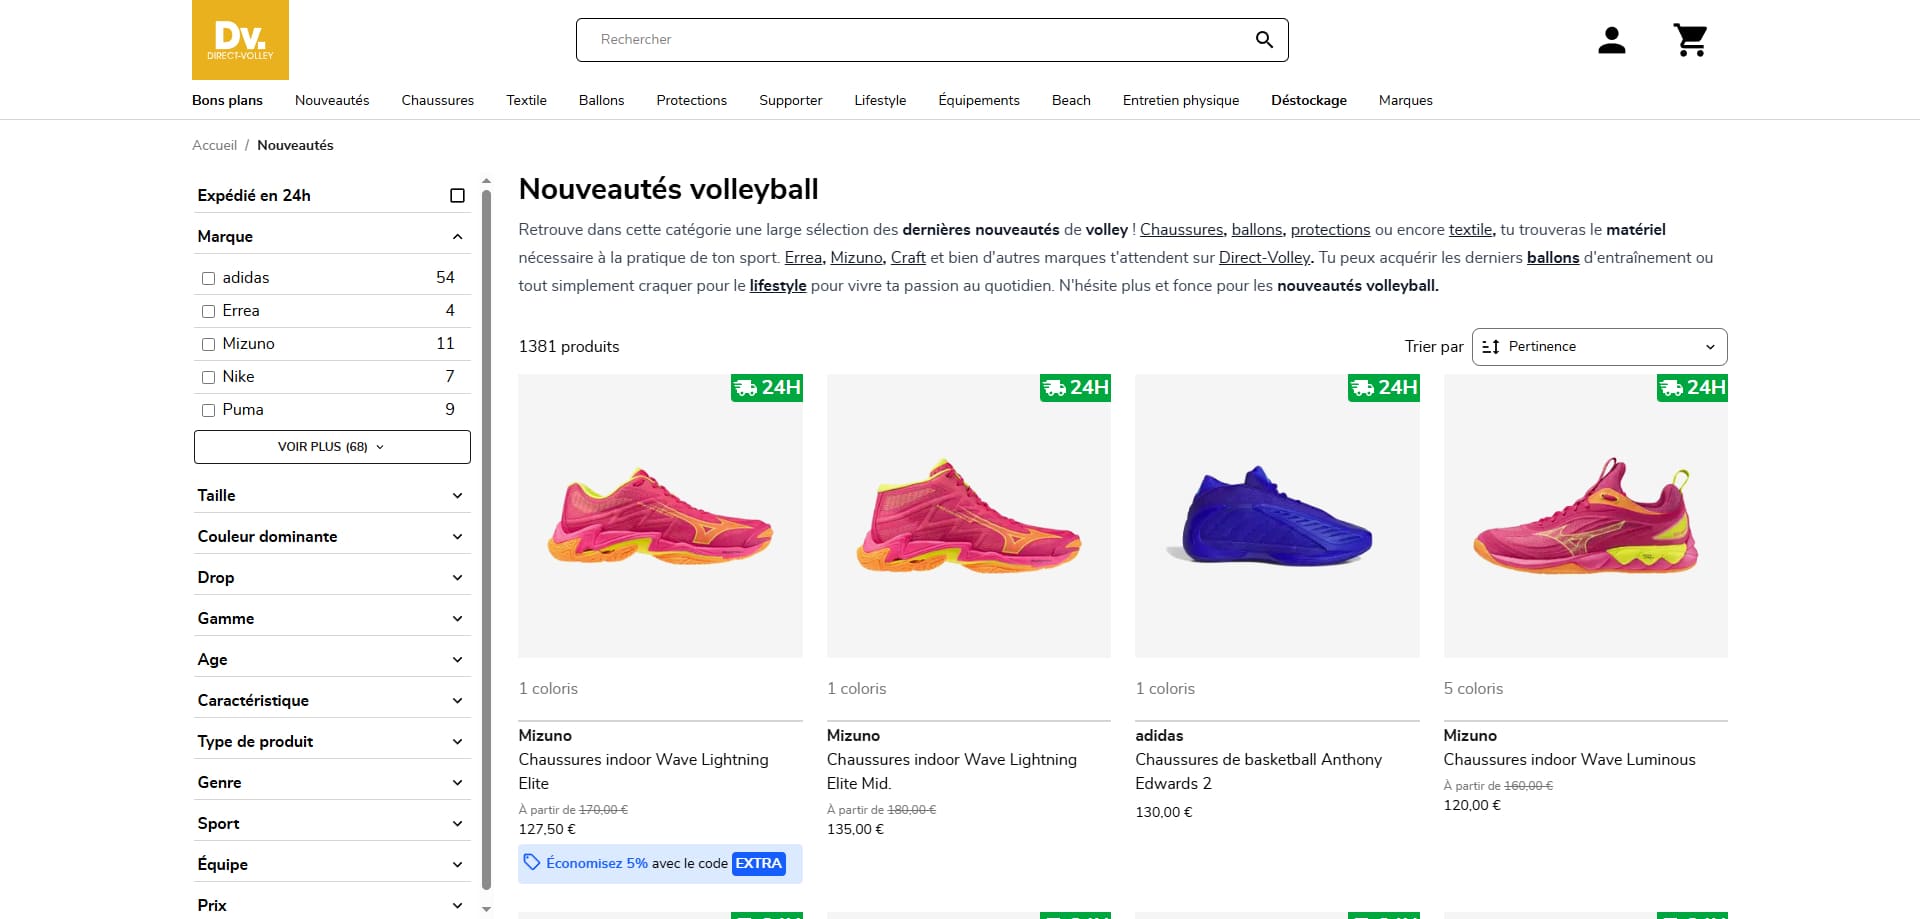This screenshot has width=1920, height=919.
Task: Click the filter sidebar scrollbar down arrow
Action: coord(487,909)
